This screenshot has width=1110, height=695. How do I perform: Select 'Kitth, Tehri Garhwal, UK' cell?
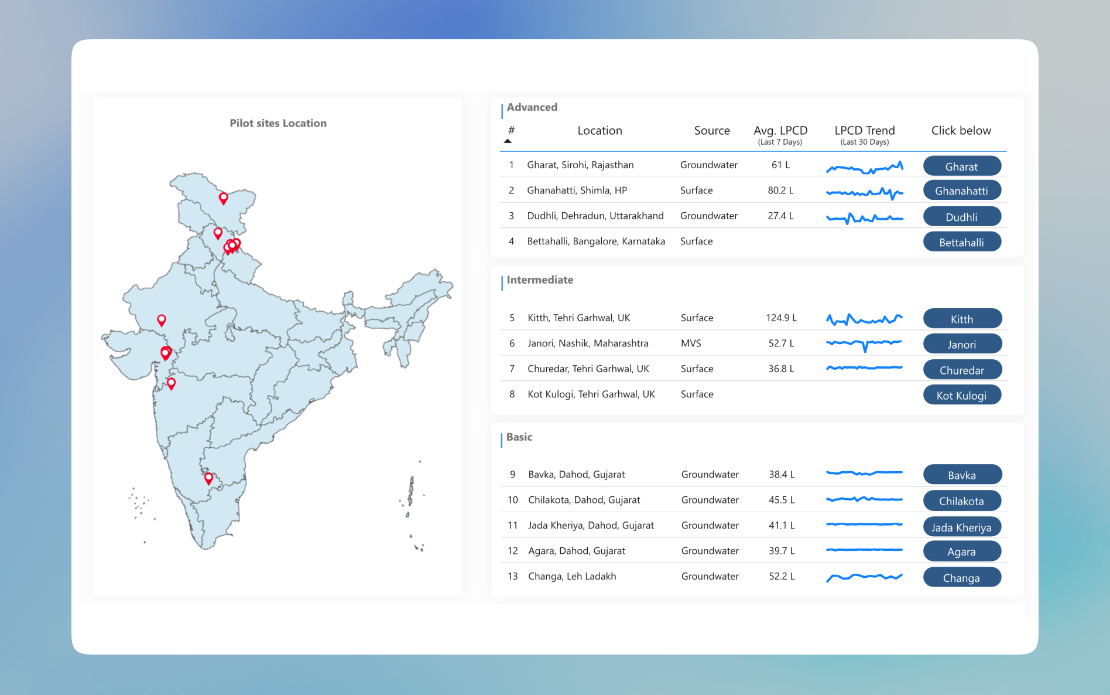(x=578, y=318)
